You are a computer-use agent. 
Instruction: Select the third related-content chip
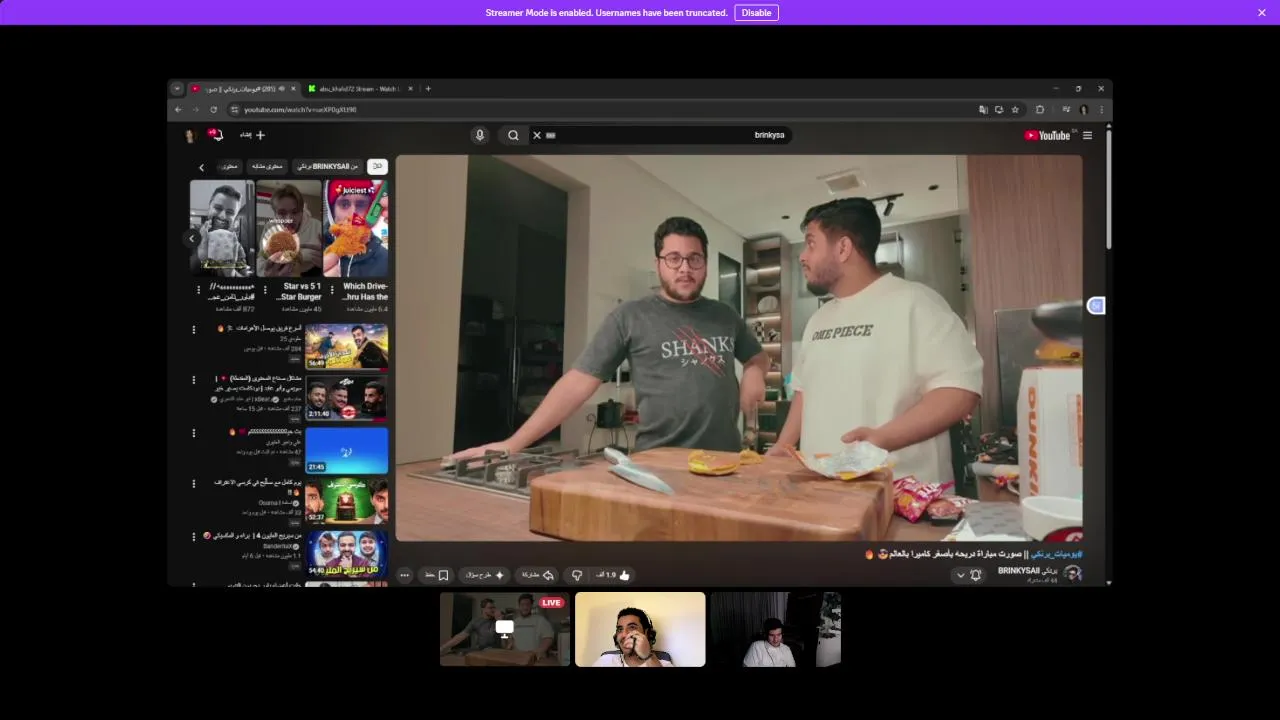(x=267, y=166)
